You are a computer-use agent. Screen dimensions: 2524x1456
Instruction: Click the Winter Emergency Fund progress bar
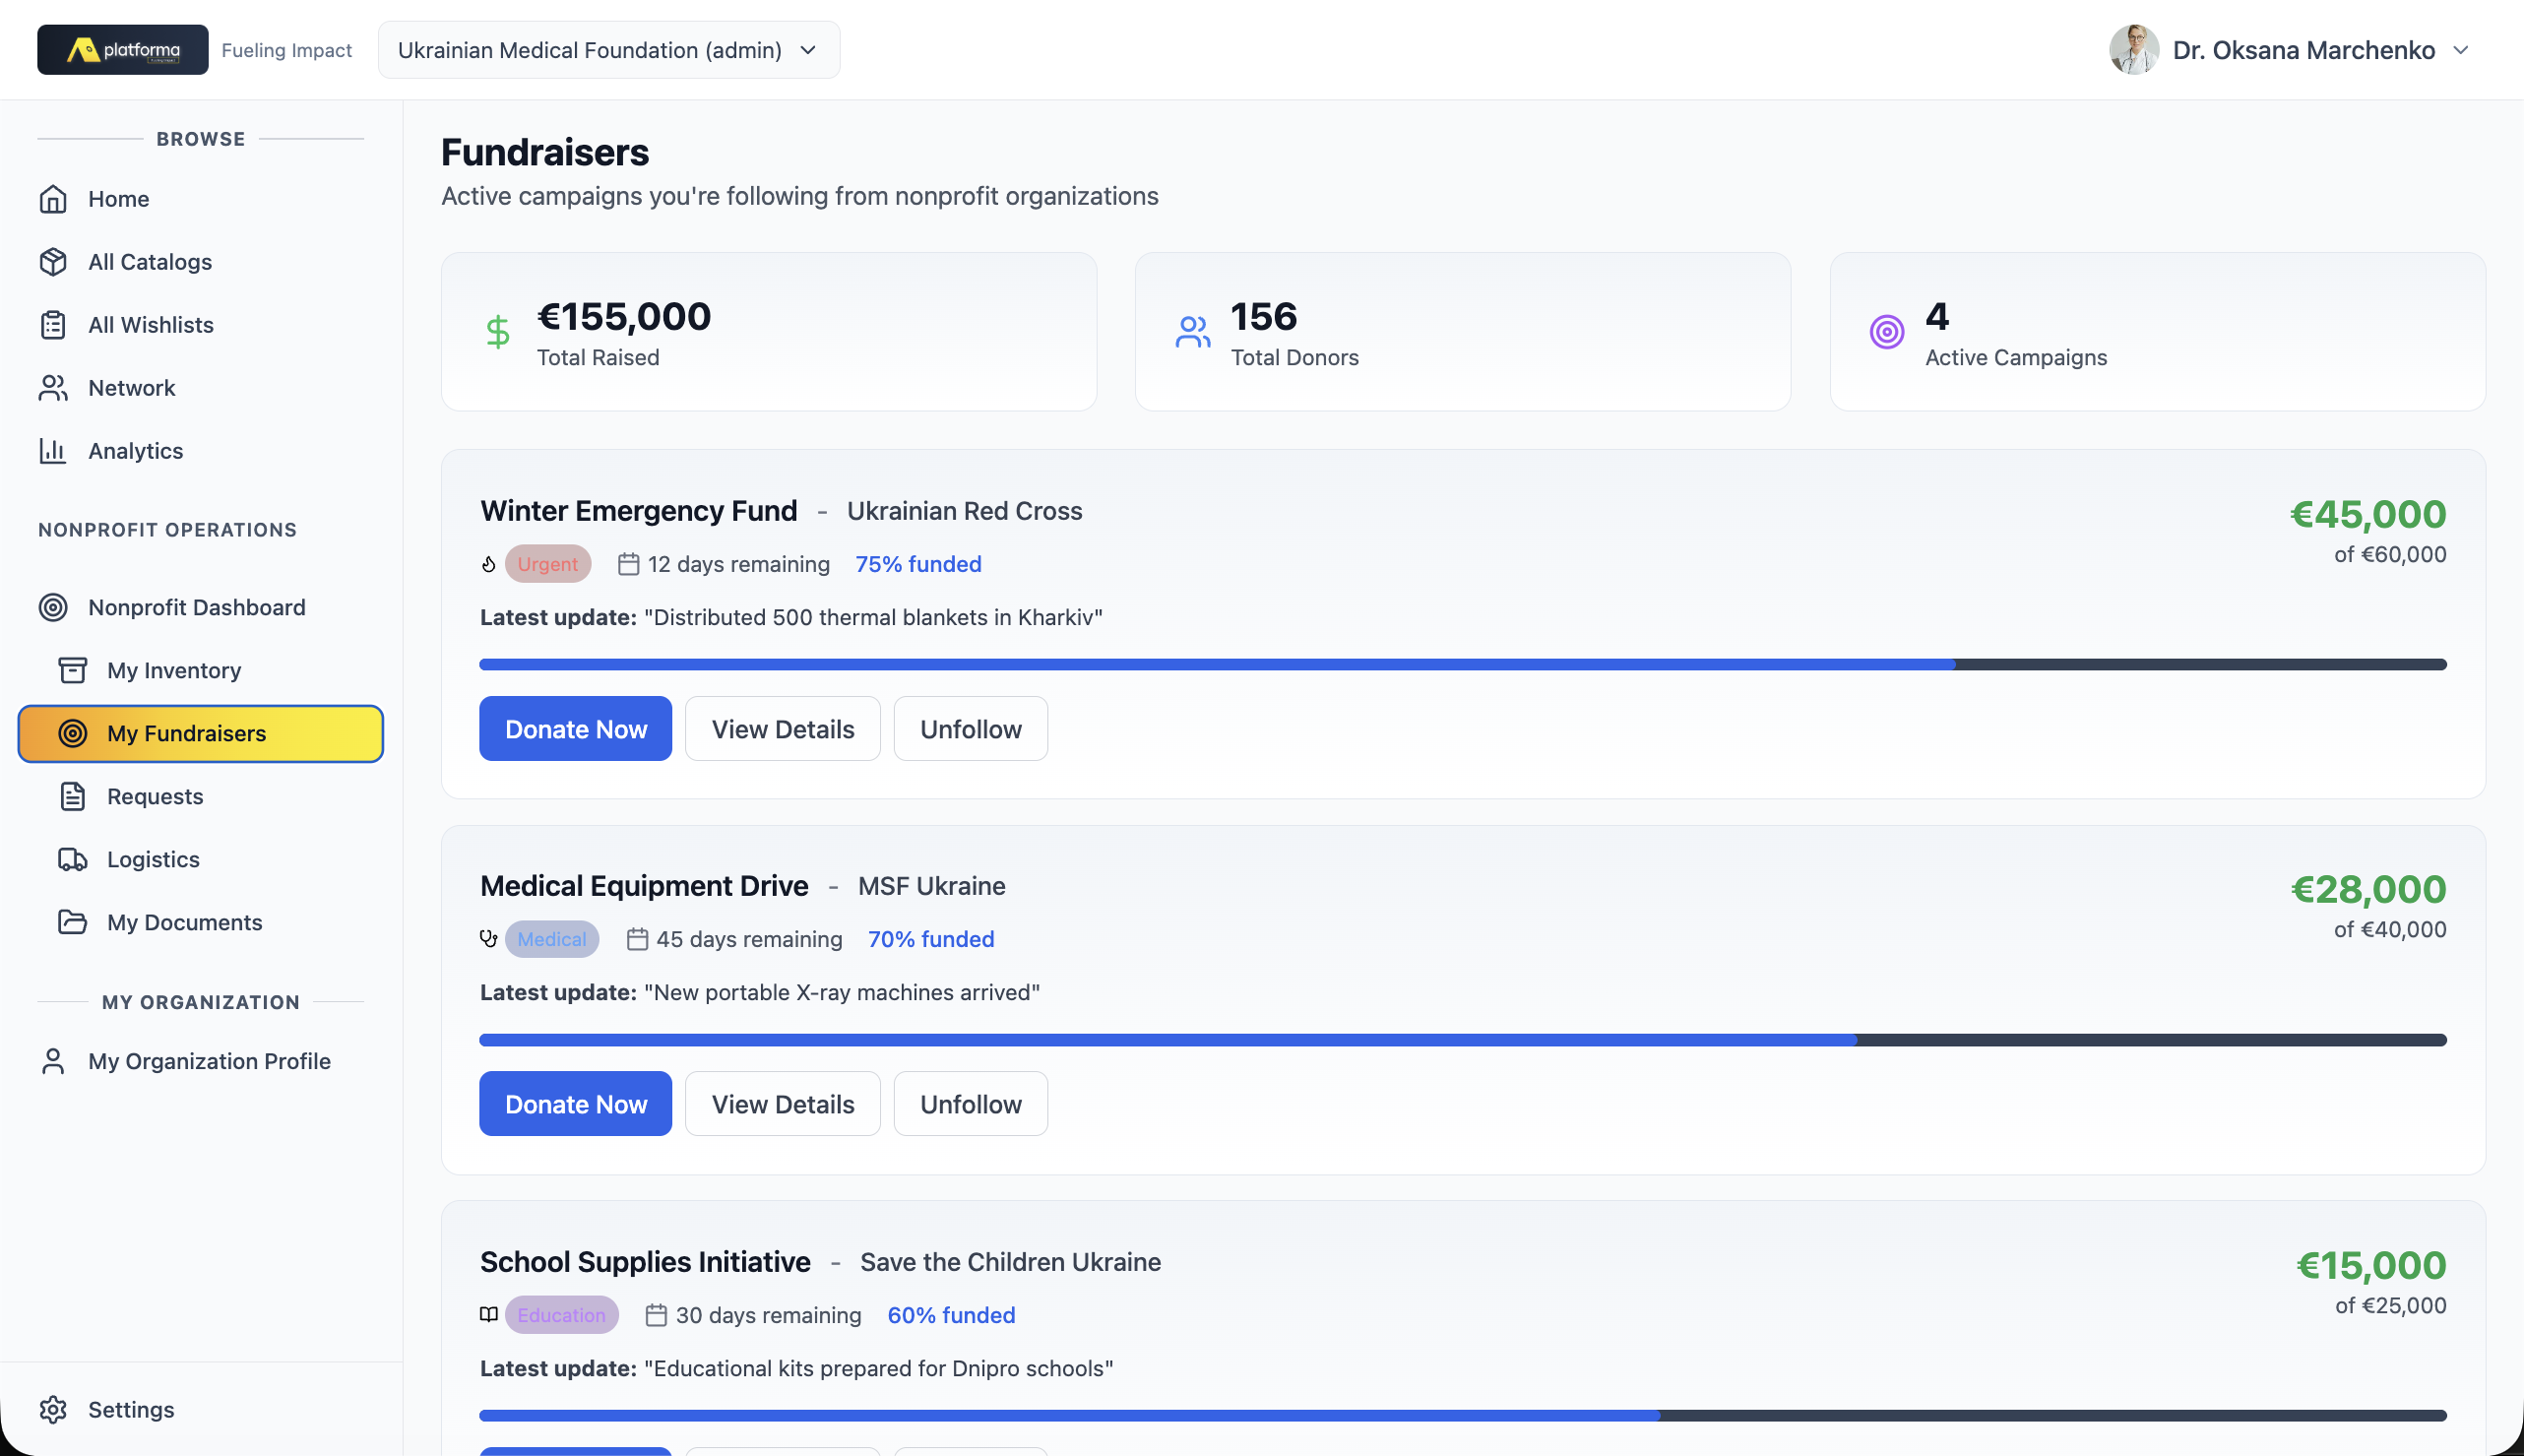[x=1462, y=665]
